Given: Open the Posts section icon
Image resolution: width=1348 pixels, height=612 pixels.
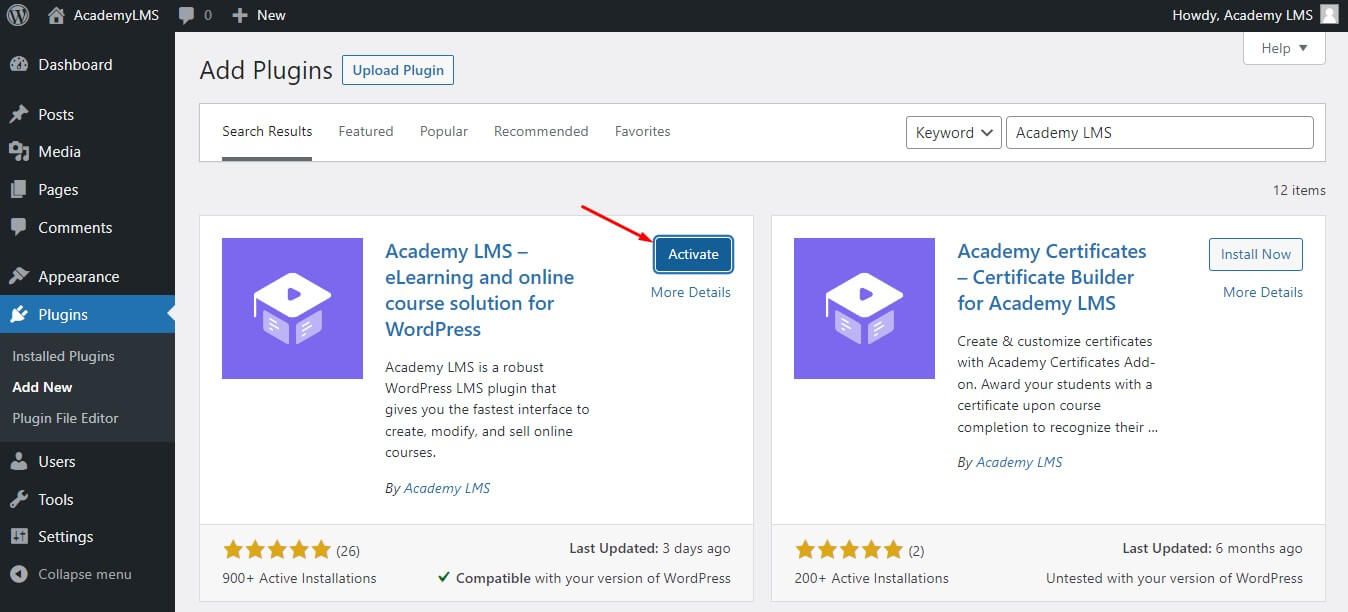Looking at the screenshot, I should point(22,114).
